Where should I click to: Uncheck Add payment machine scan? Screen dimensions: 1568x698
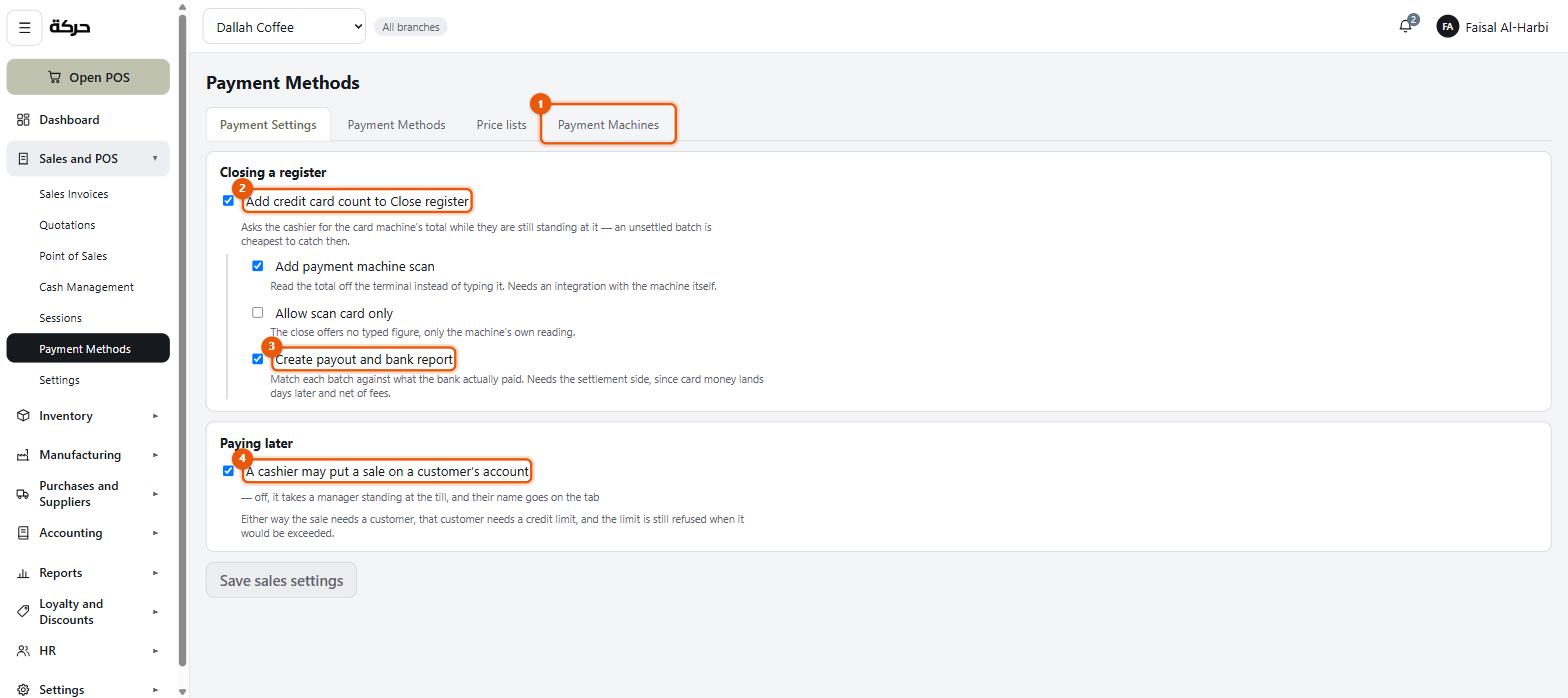(x=257, y=266)
